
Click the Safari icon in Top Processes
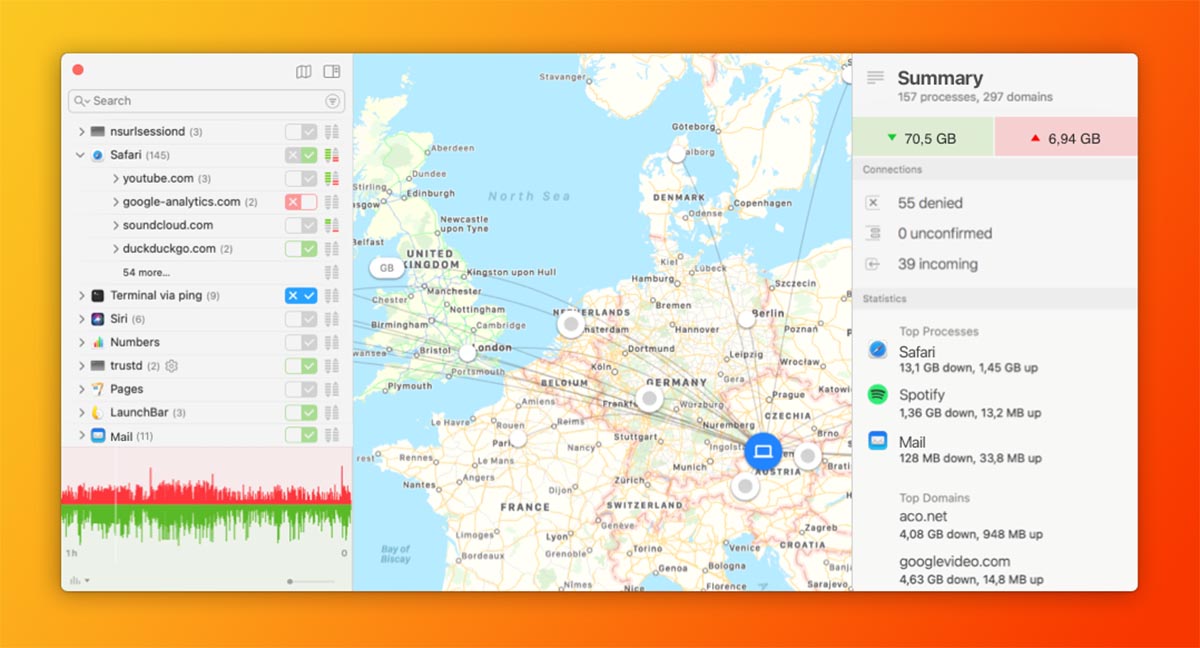(878, 350)
